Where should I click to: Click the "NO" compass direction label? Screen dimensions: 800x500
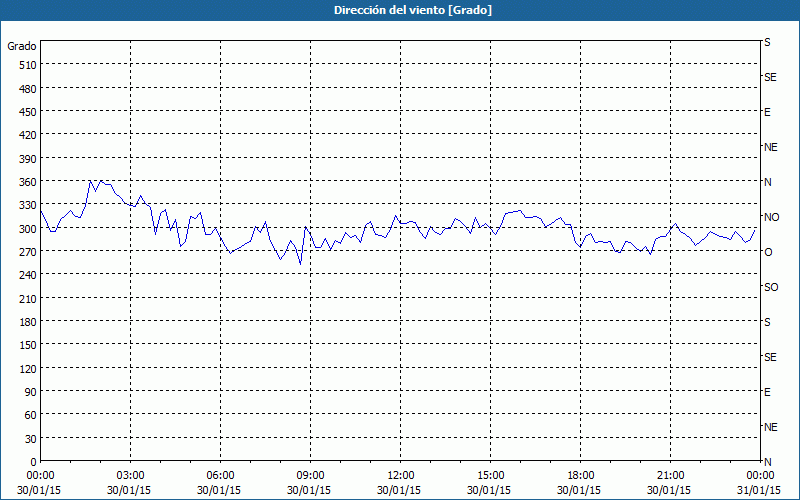pyautogui.click(x=771, y=217)
